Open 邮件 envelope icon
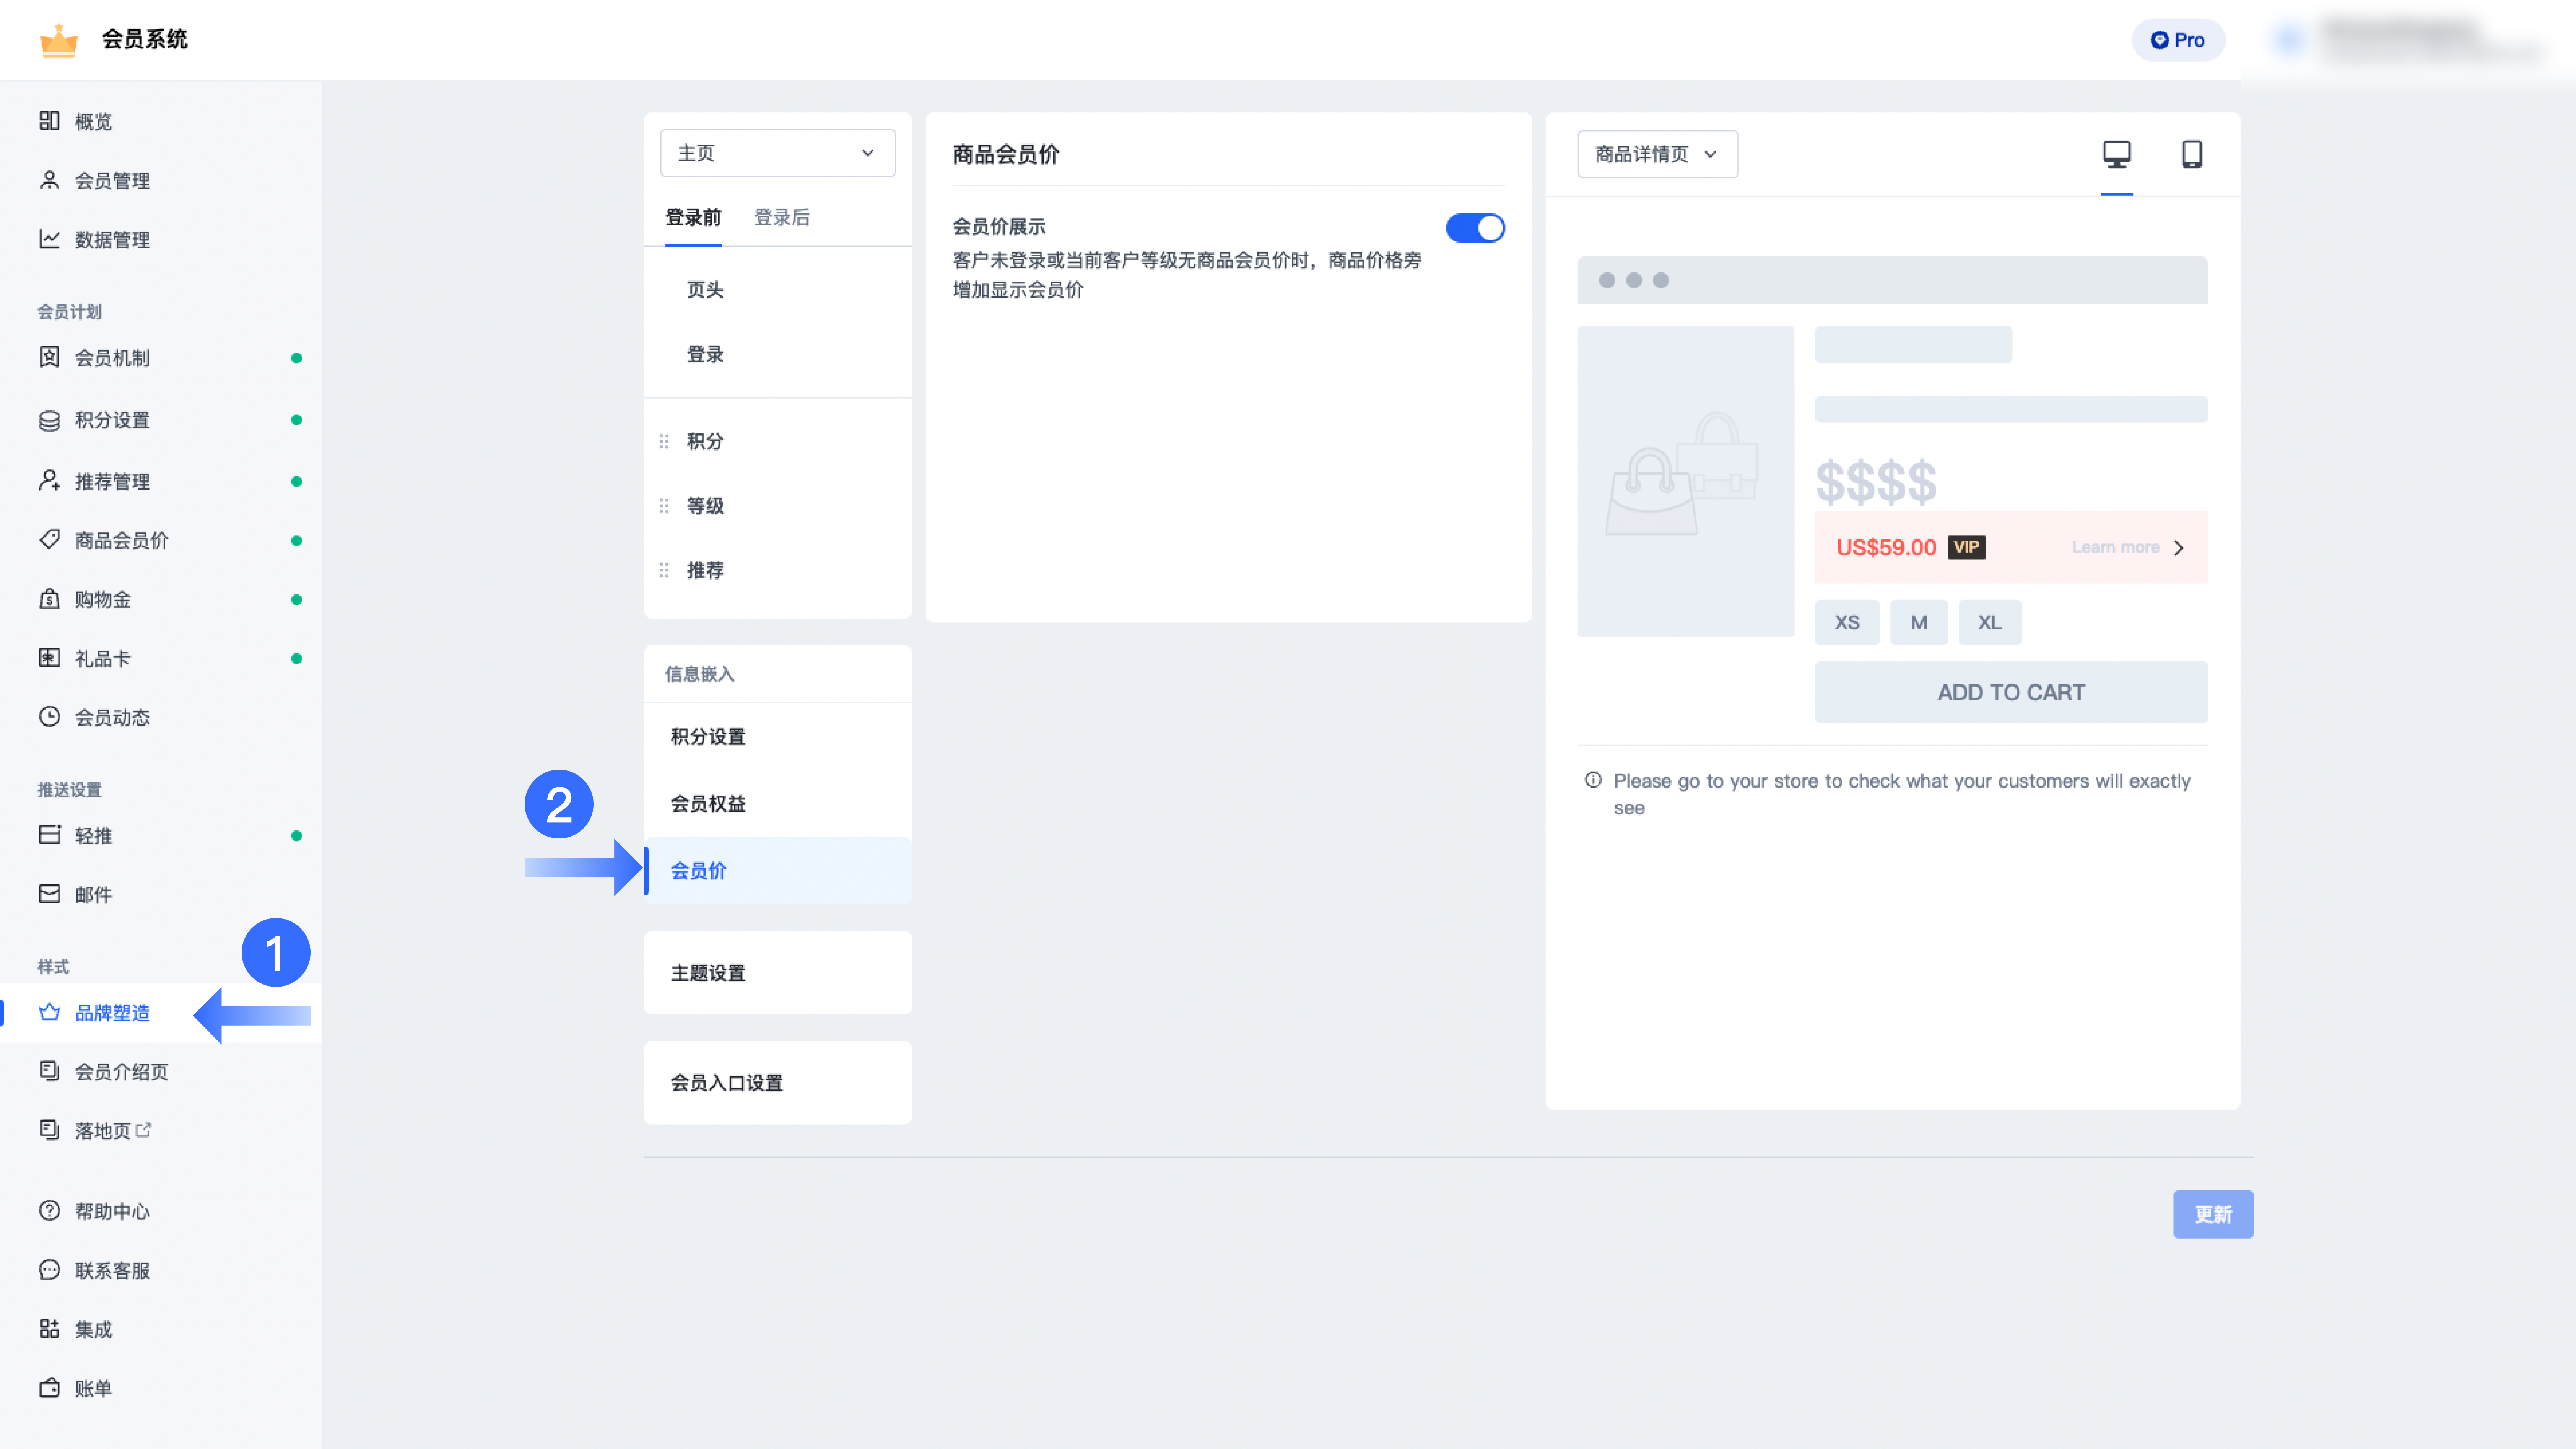Screen dimensions: 2576x1449 coord(49,894)
